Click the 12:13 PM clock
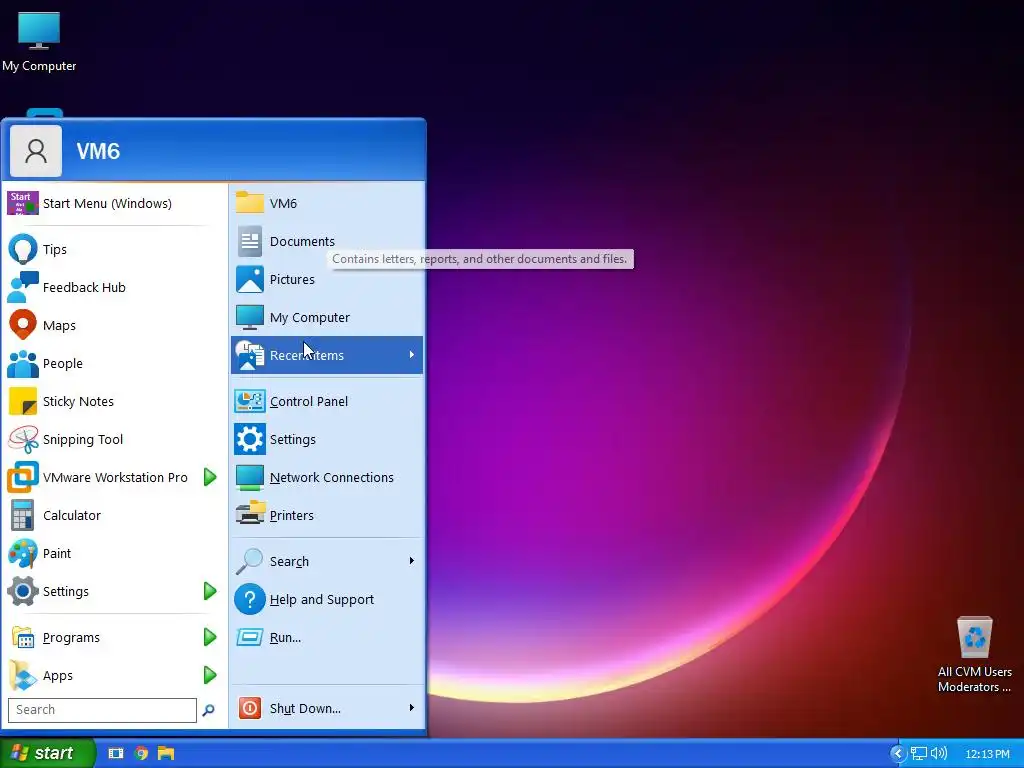This screenshot has height=768, width=1024. (x=987, y=754)
